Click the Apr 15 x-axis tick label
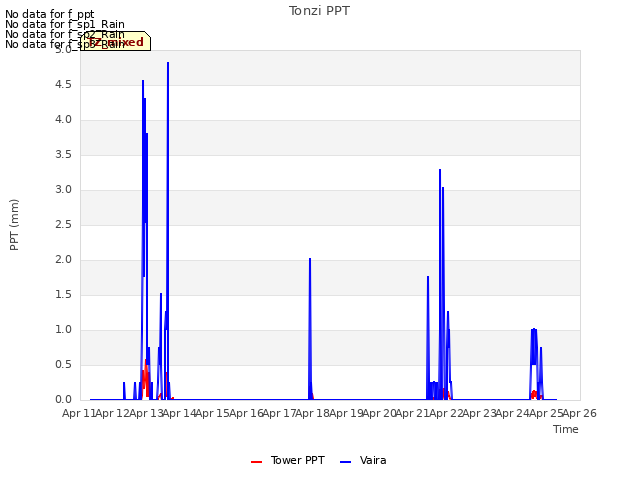This screenshot has height=480, width=640. pyautogui.click(x=212, y=413)
